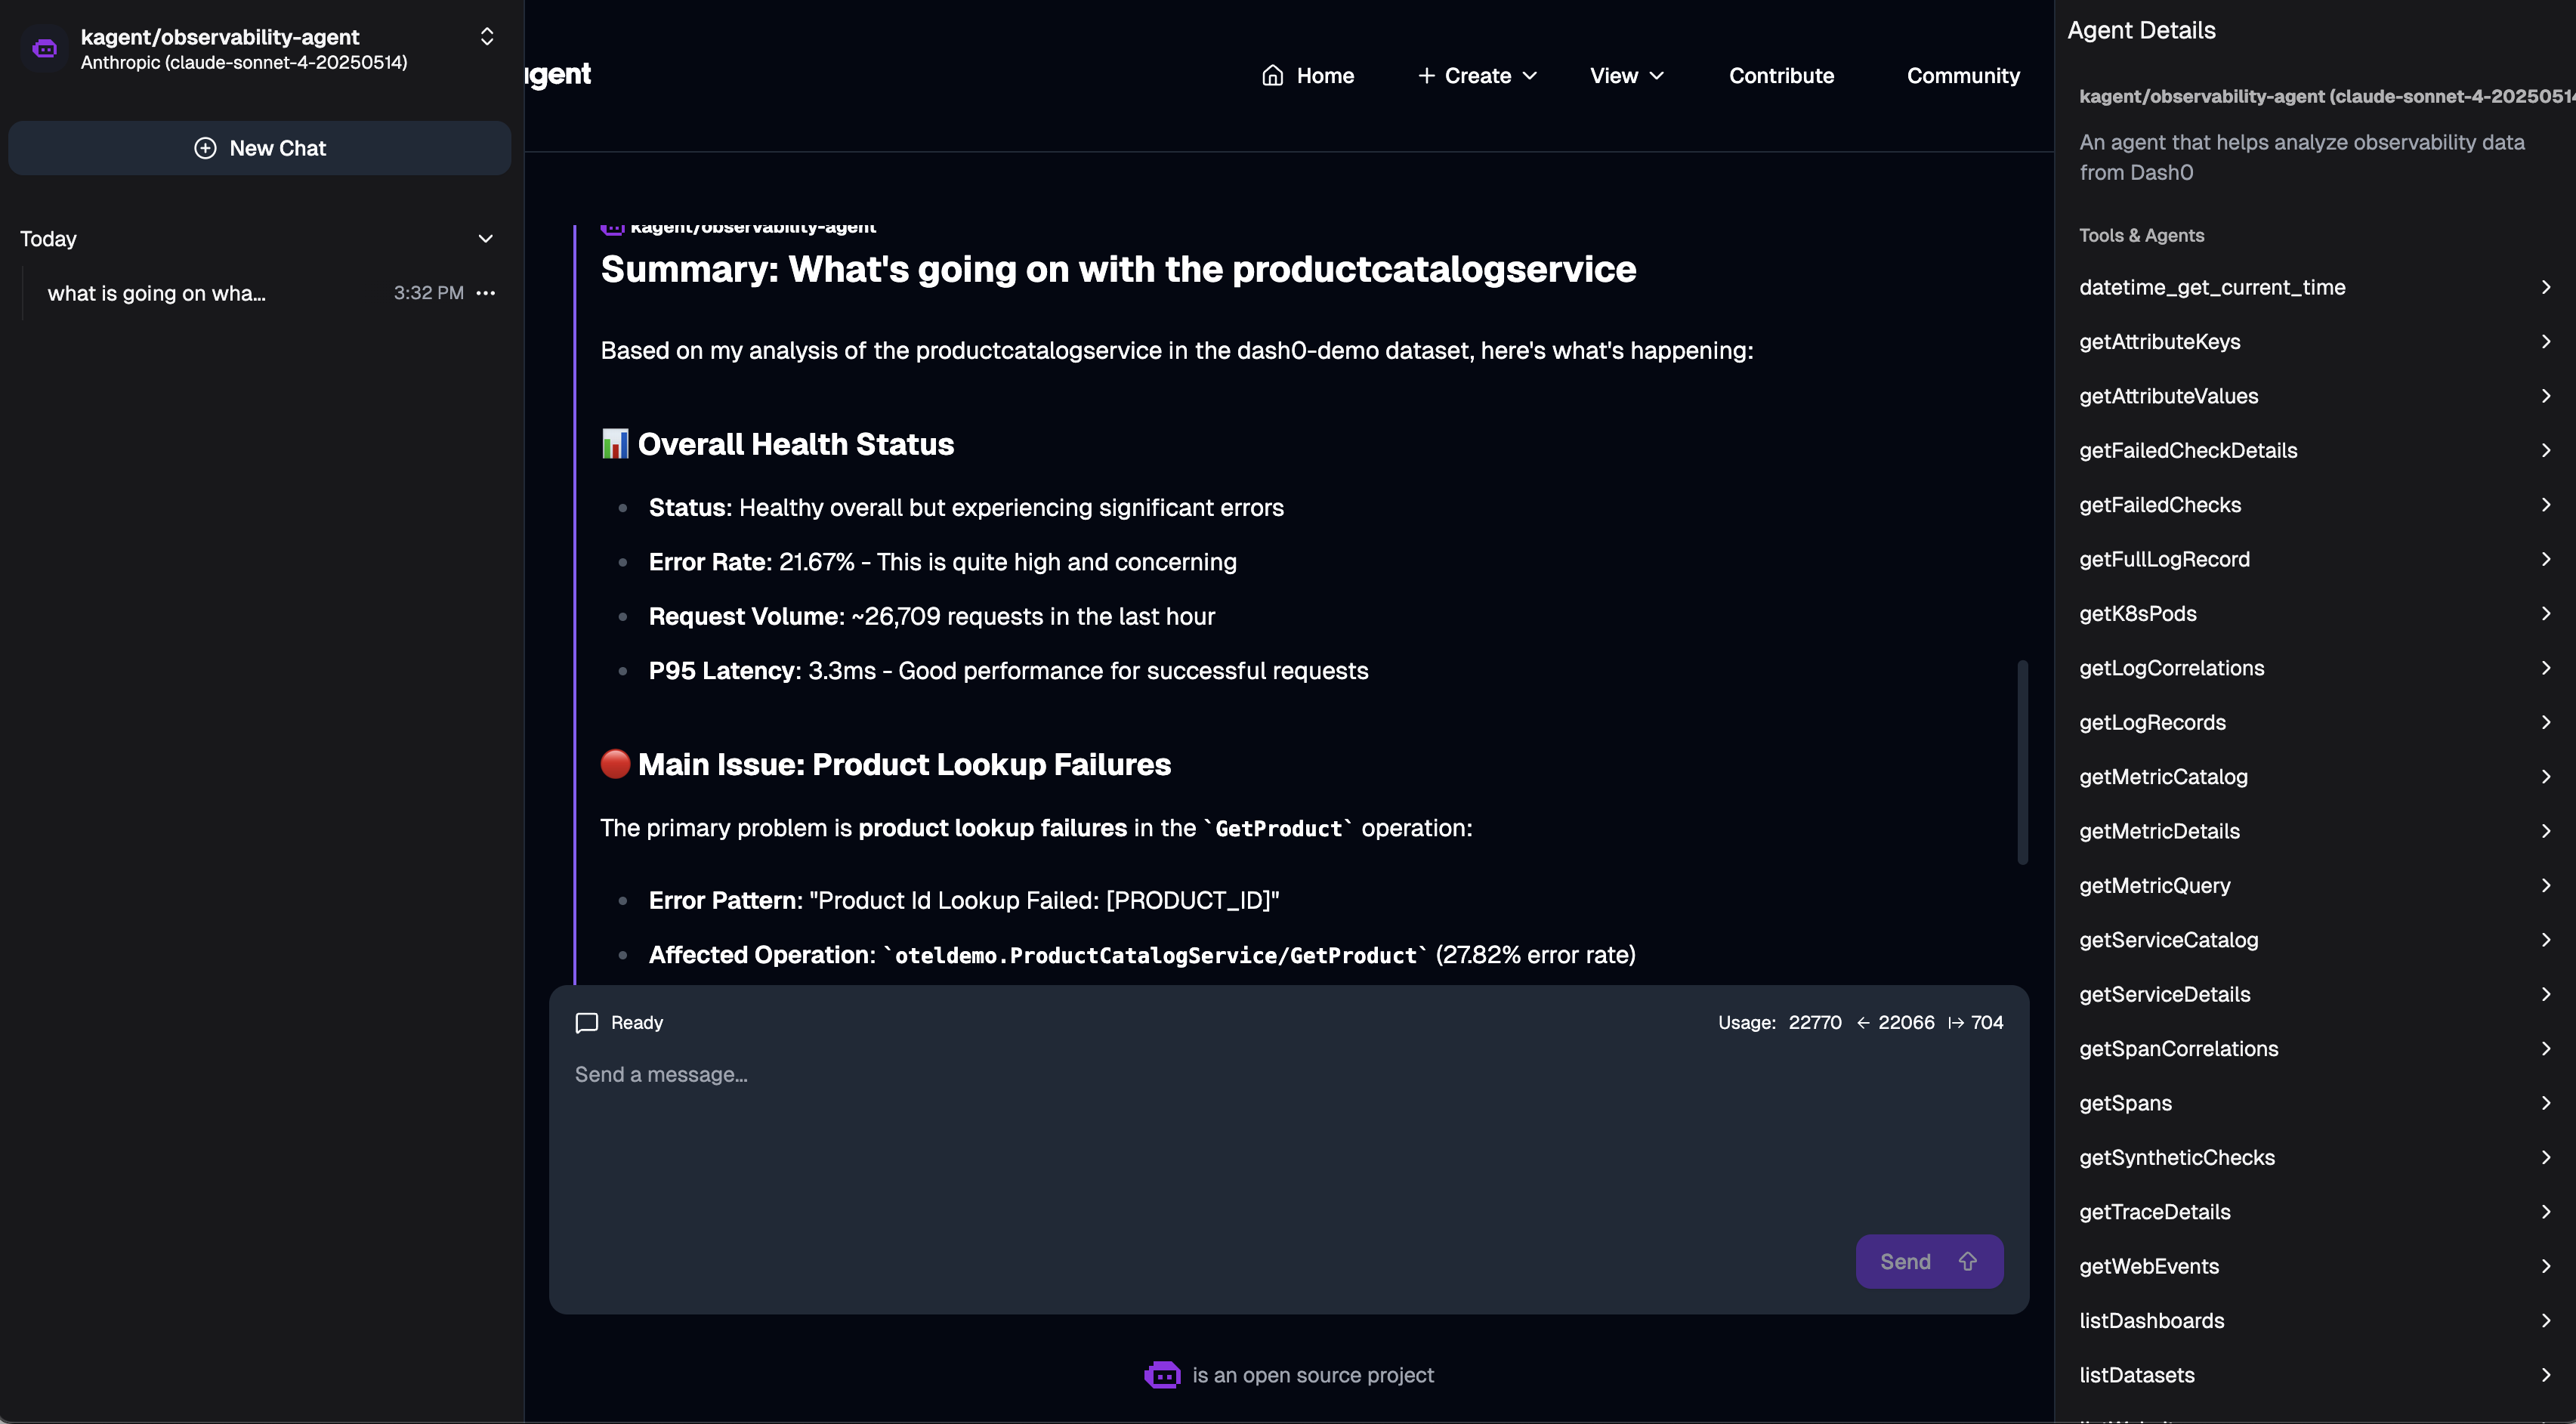Click the plus icon next to Create

[x=1426, y=76]
